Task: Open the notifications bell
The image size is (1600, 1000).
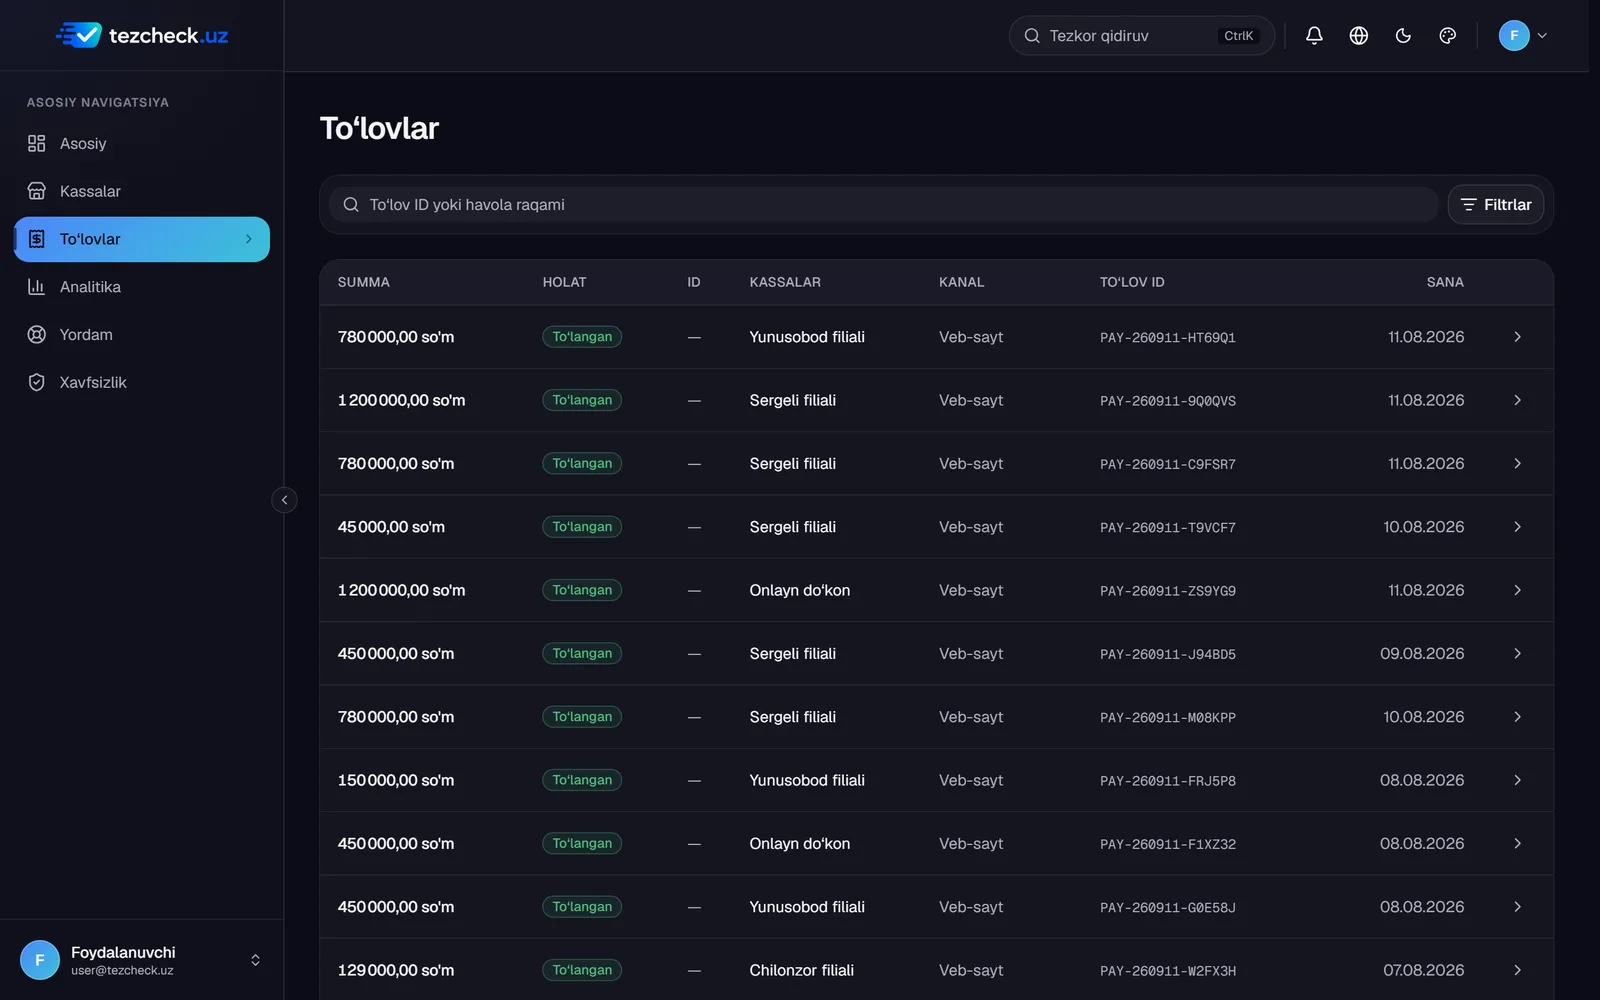Action: point(1314,36)
